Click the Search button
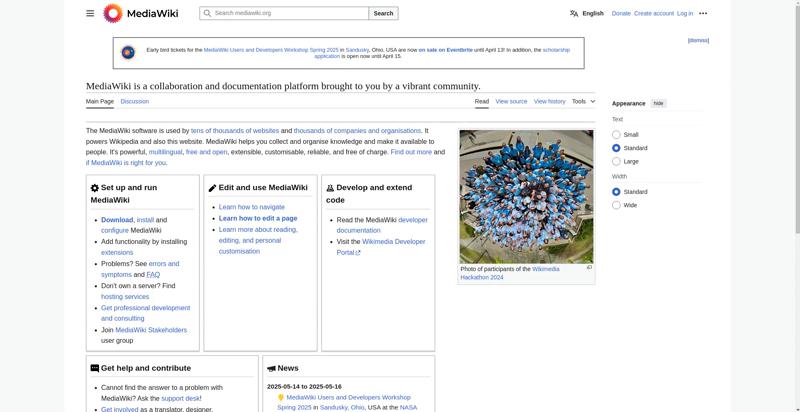This screenshot has height=412, width=800. [383, 13]
